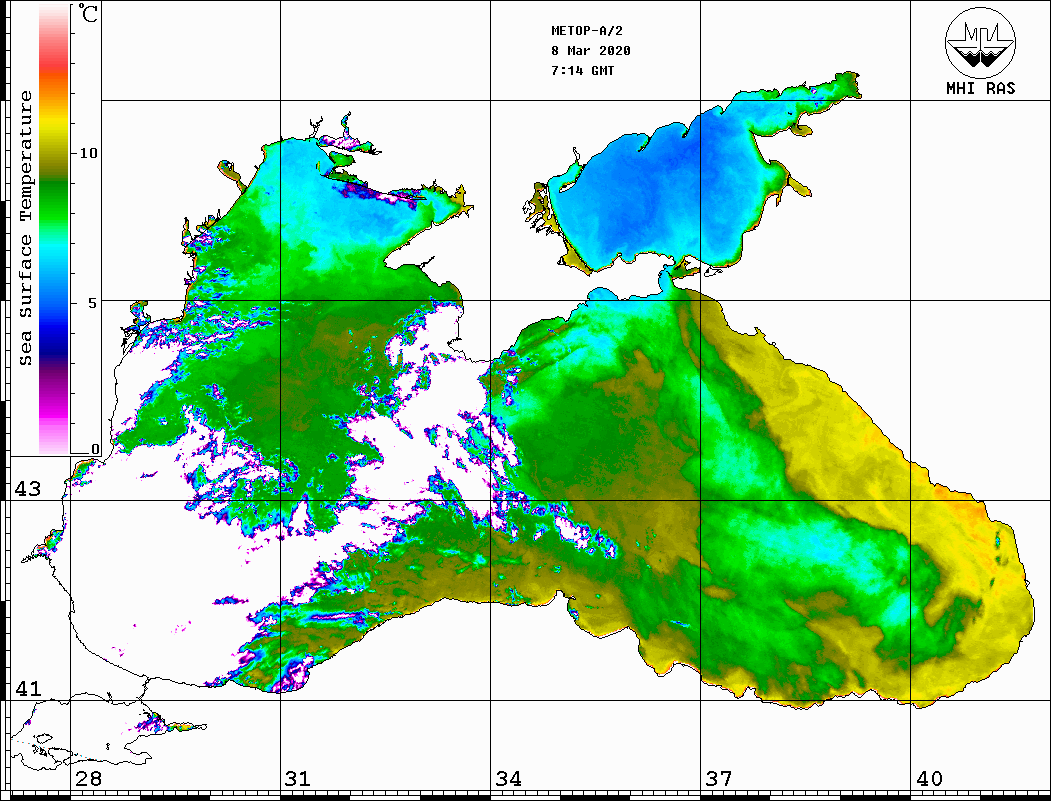Image resolution: width=1051 pixels, height=801 pixels.
Task: Click the MHI RAS logo emblem
Action: [981, 42]
